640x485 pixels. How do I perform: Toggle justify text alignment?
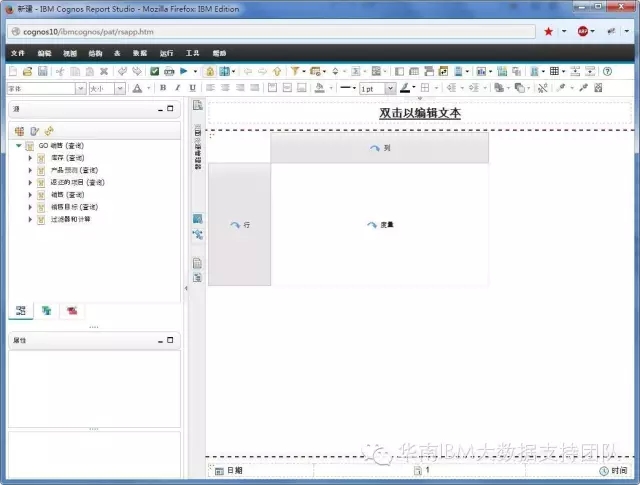point(255,88)
